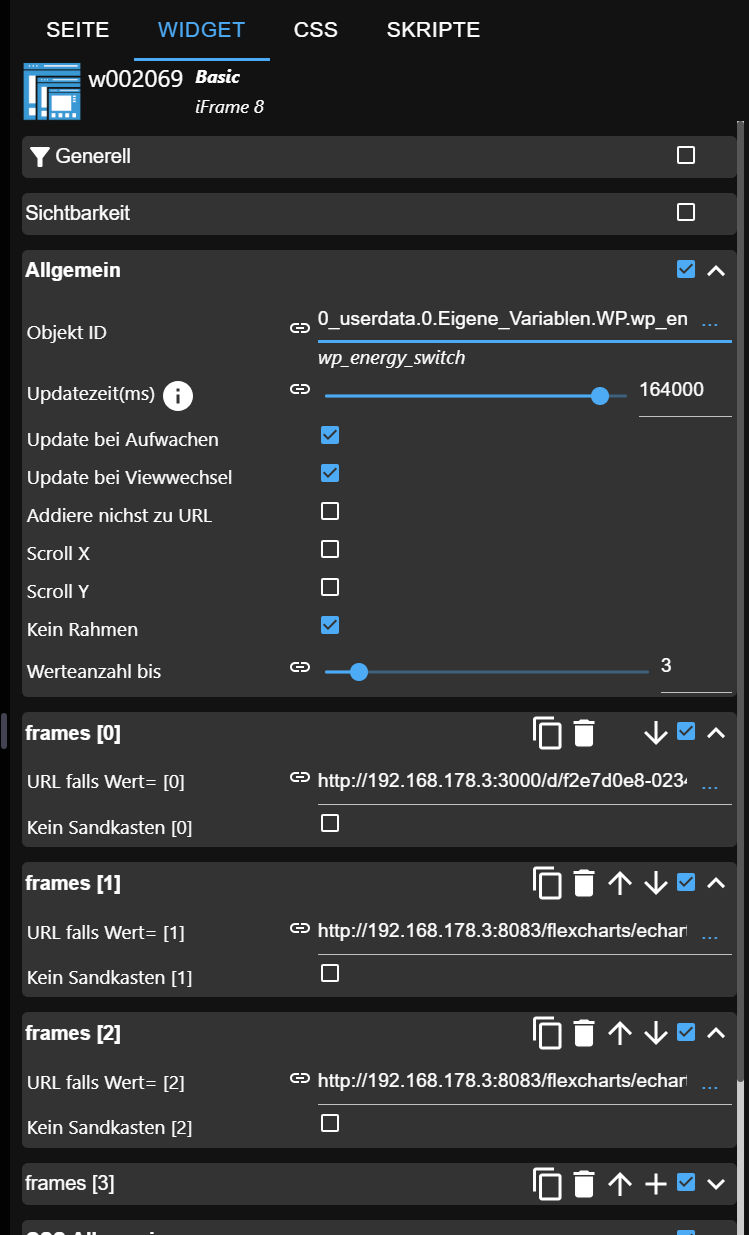Adjust the Werteanzahl bis slider handle
This screenshot has height=1235, width=749.
359,672
